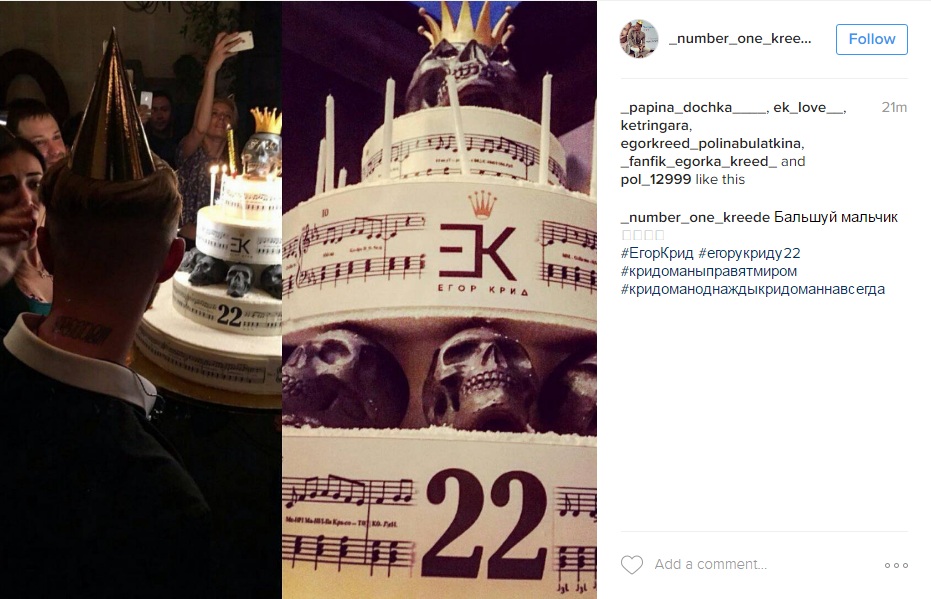Image resolution: width=931 pixels, height=599 pixels.
Task: Open hashtag #кридоманыправятмиром
Action: (x=709, y=271)
